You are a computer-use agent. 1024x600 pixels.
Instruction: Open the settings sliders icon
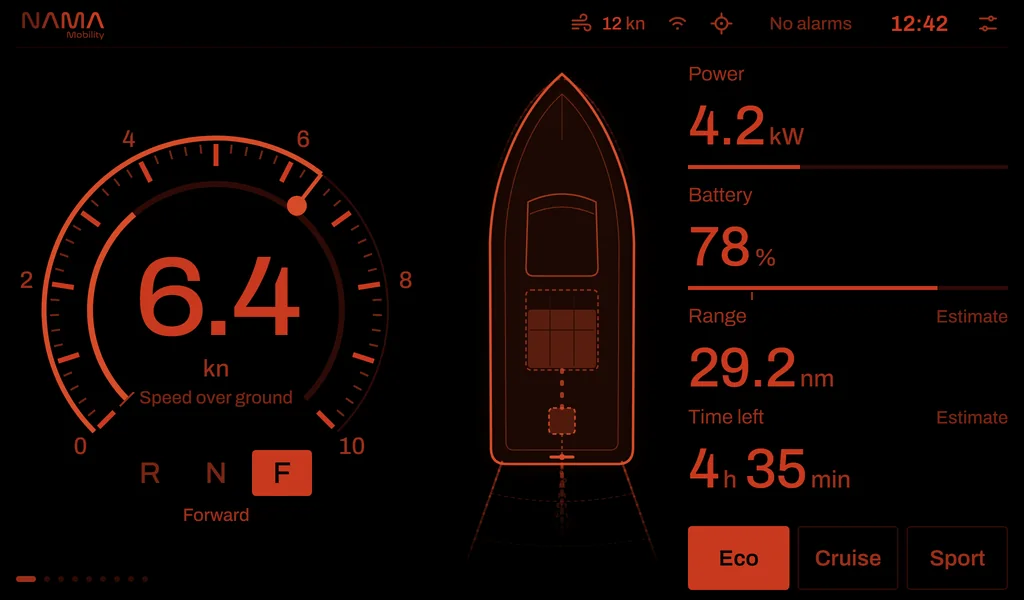987,24
